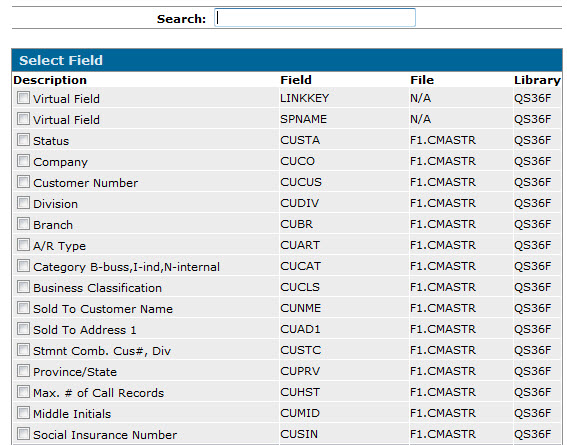Select the Company checkbox
The image size is (567, 445).
tap(24, 161)
